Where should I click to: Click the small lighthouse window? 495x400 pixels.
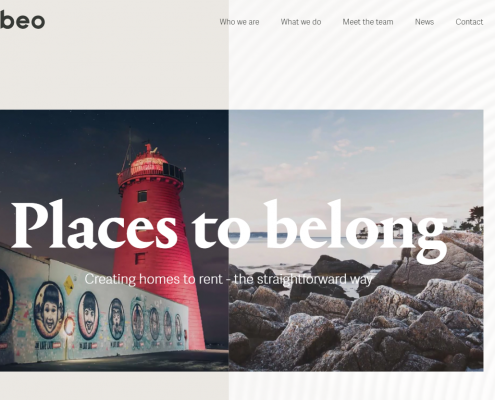(x=142, y=196)
